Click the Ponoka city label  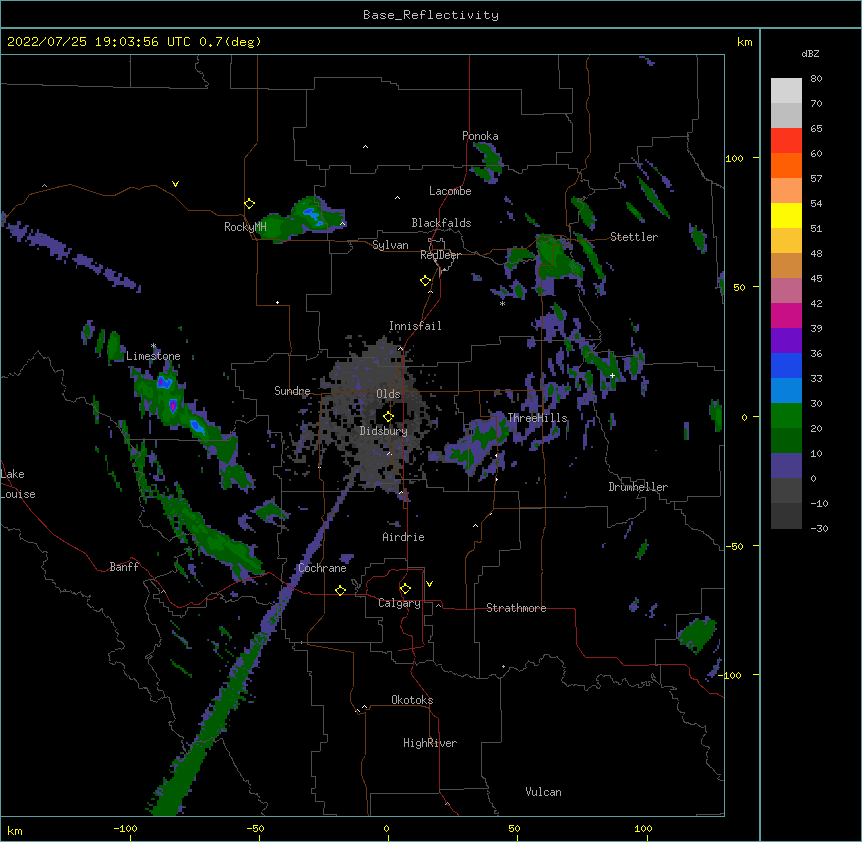click(x=480, y=136)
